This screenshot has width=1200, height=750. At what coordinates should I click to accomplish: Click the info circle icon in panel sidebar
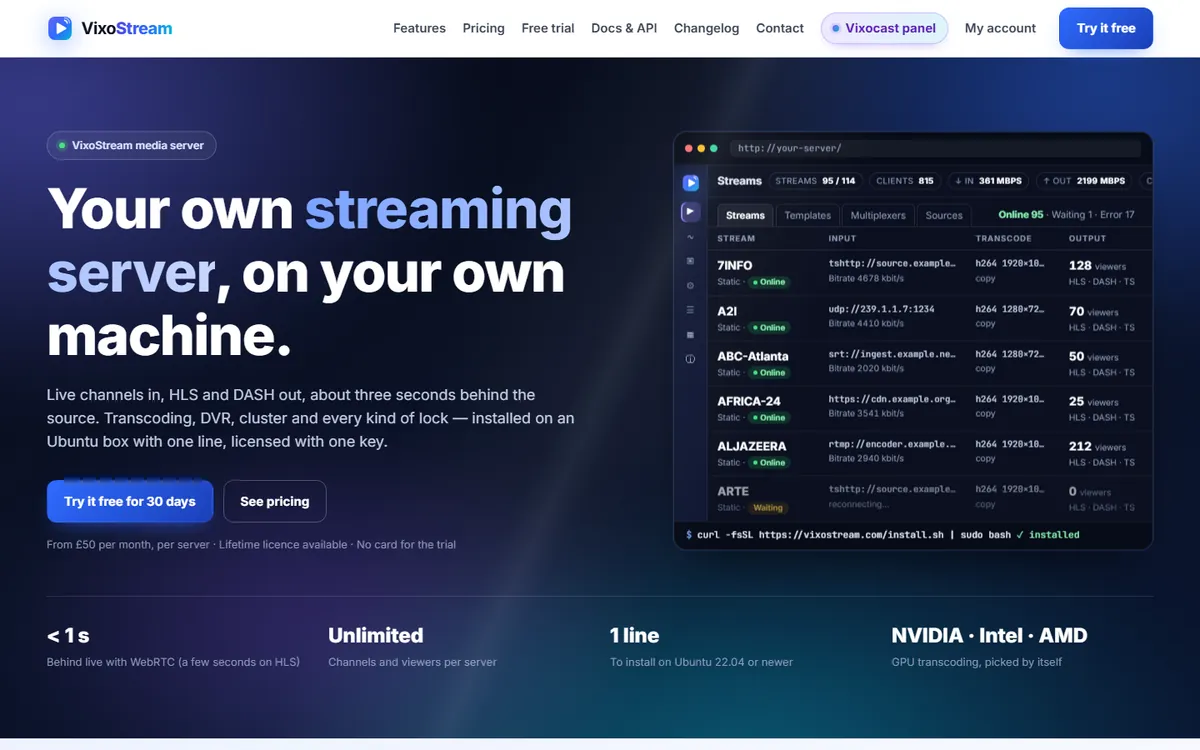pyautogui.click(x=690, y=358)
